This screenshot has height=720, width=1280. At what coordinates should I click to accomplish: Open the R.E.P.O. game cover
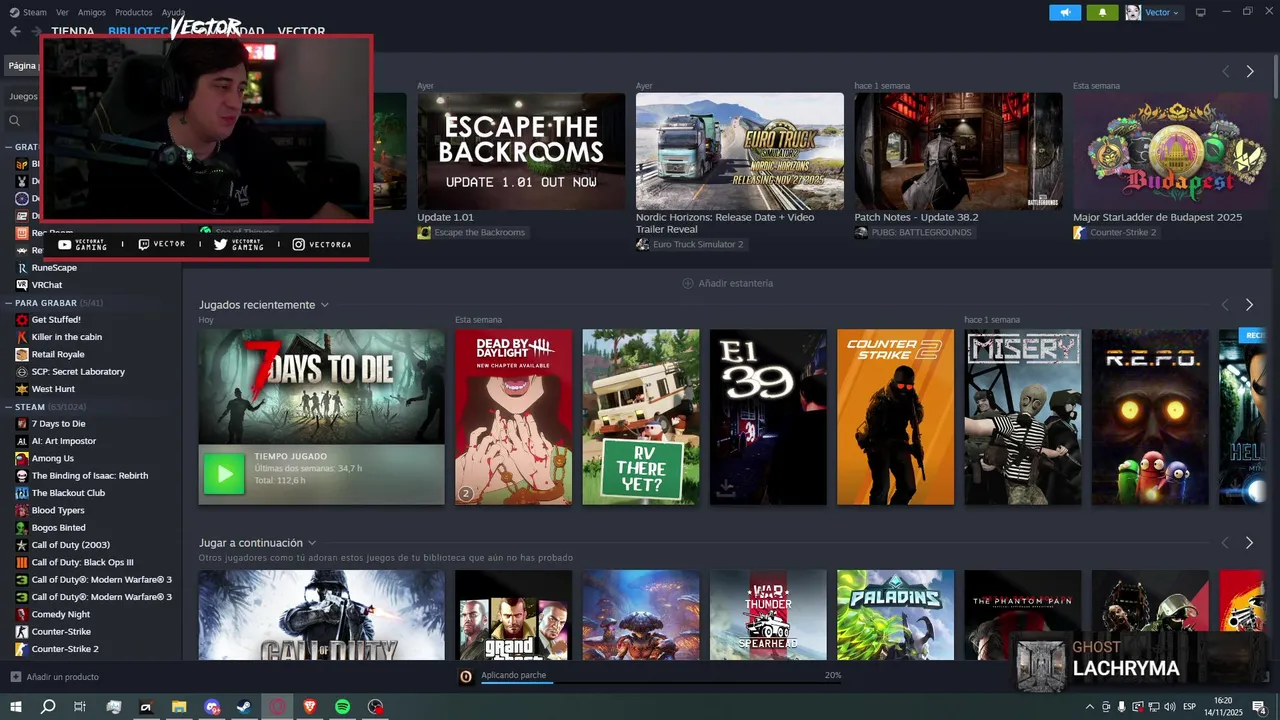pos(1150,417)
